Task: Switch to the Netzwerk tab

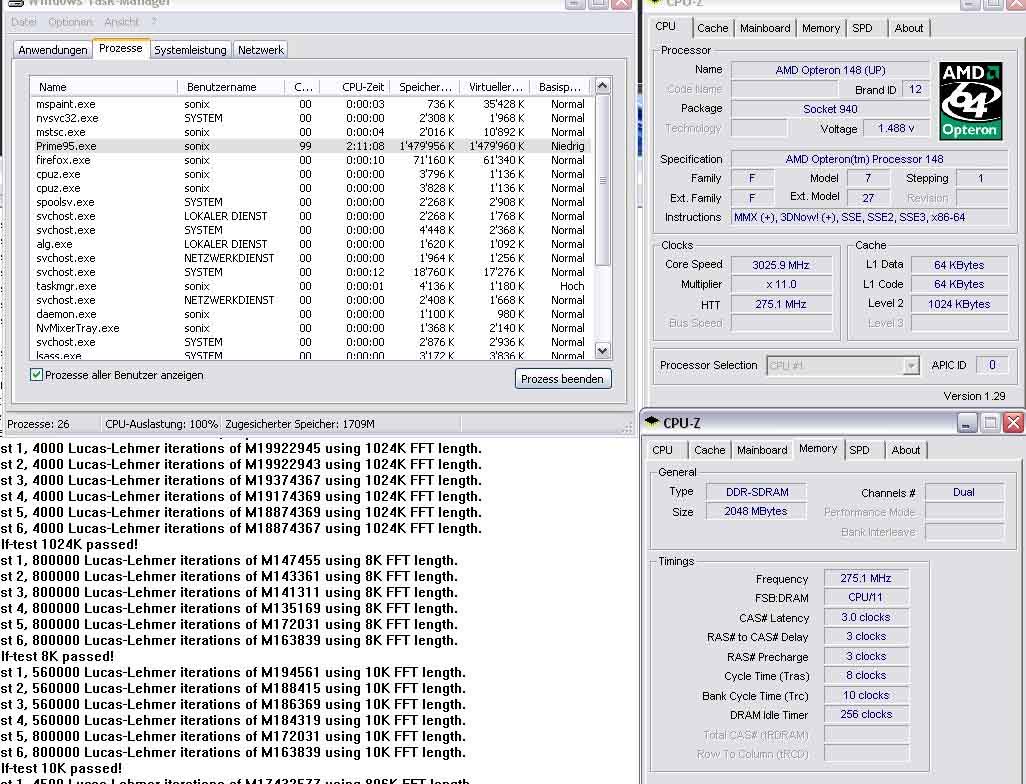Action: 260,50
